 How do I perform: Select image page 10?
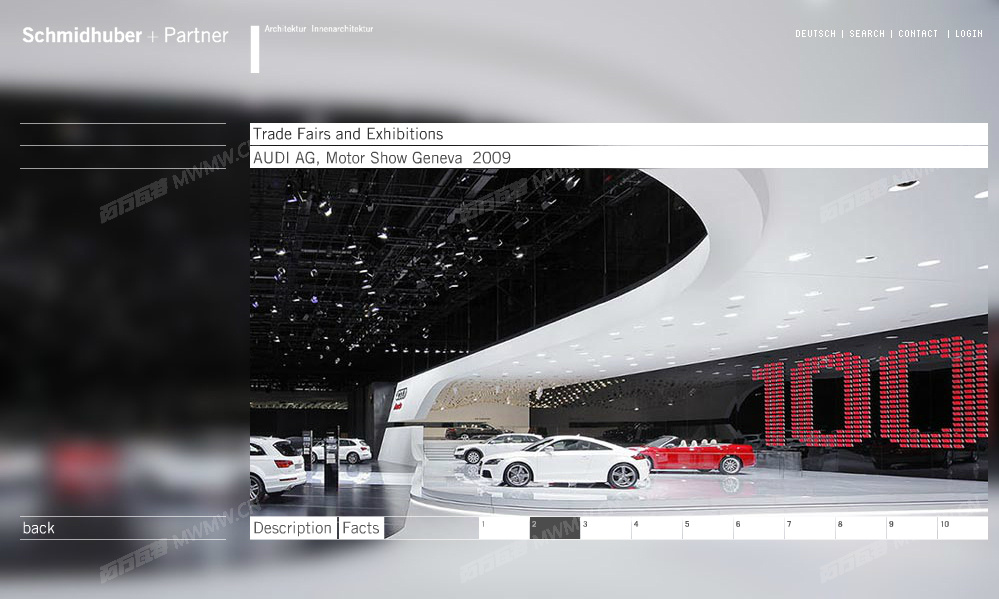click(x=963, y=528)
